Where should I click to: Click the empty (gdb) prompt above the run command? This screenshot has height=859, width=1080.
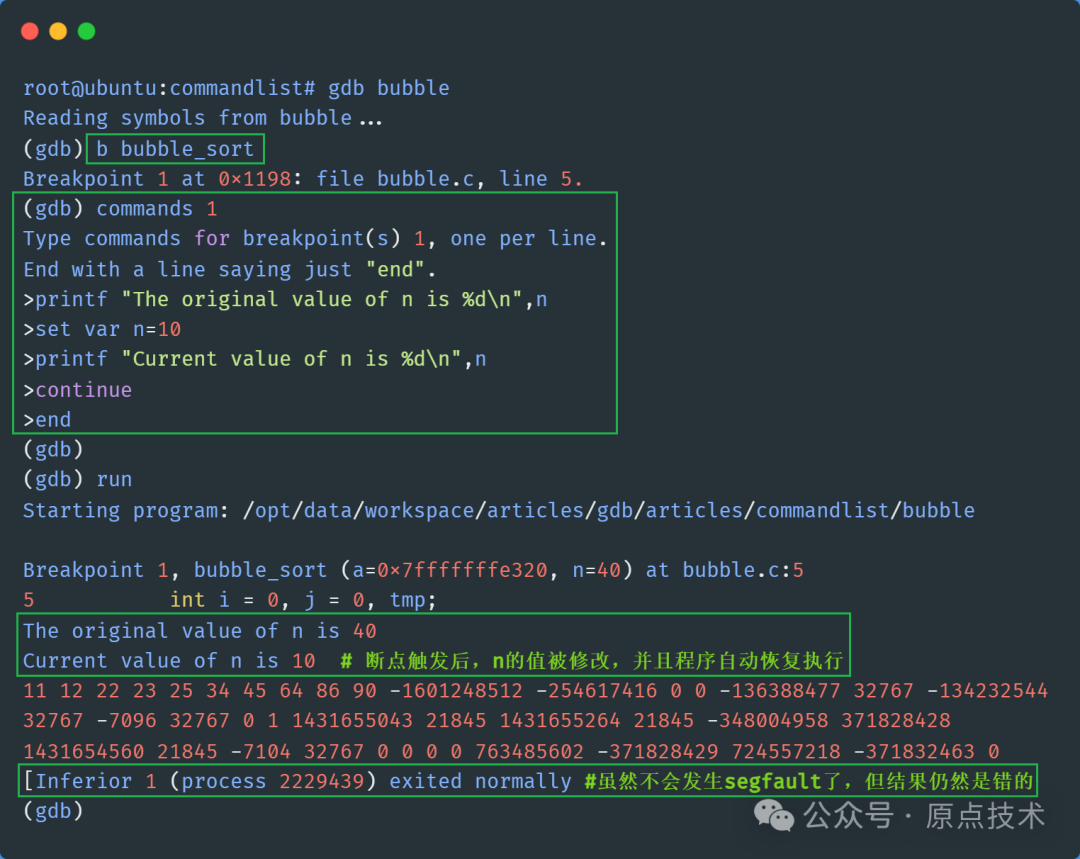click(53, 450)
